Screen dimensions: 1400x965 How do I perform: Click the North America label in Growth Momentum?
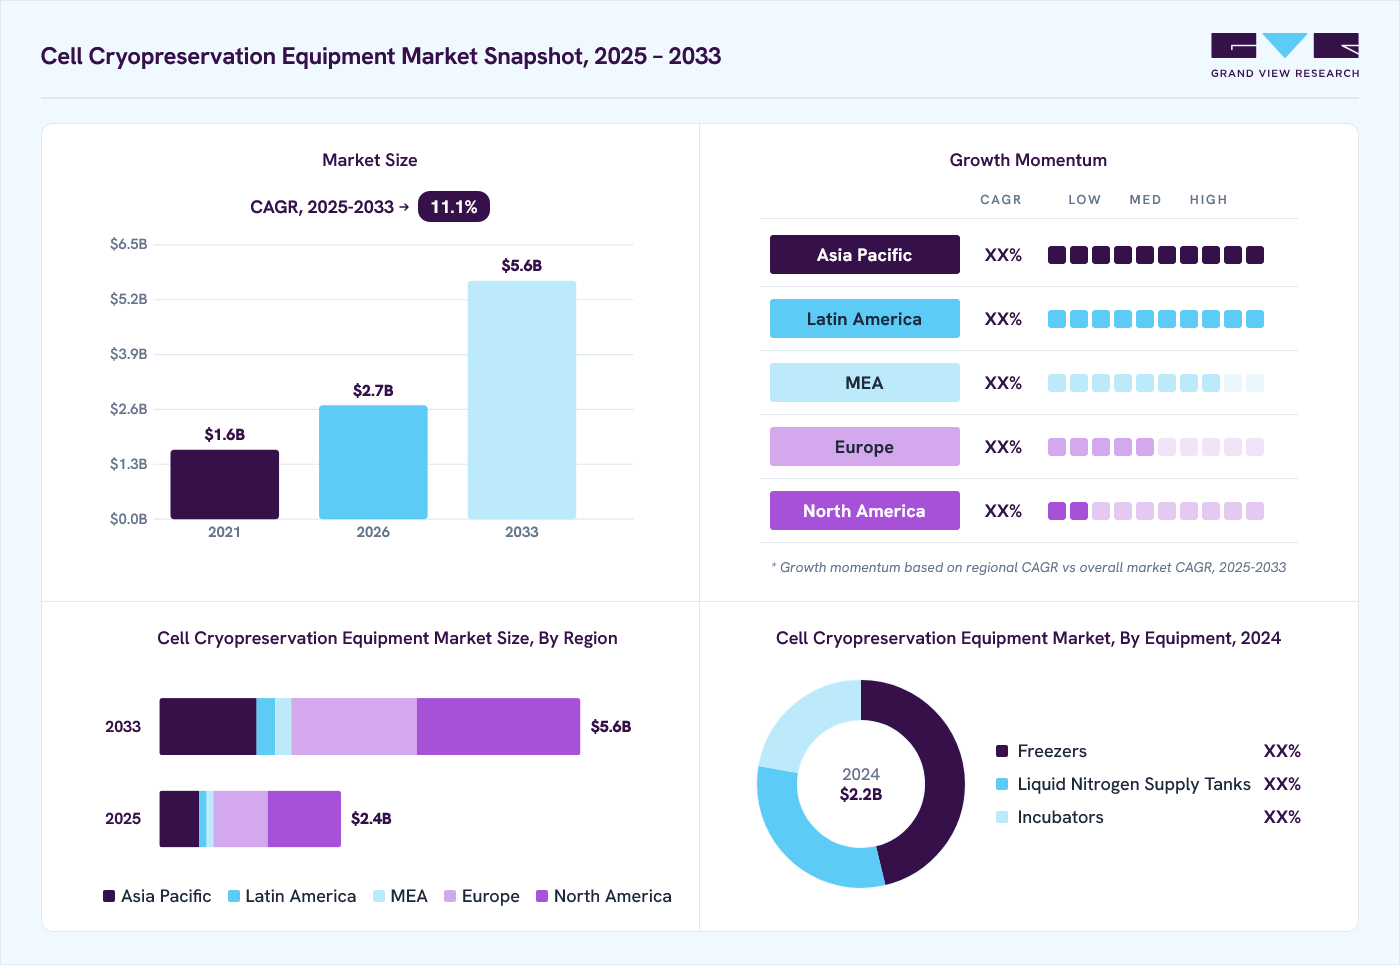(x=865, y=511)
